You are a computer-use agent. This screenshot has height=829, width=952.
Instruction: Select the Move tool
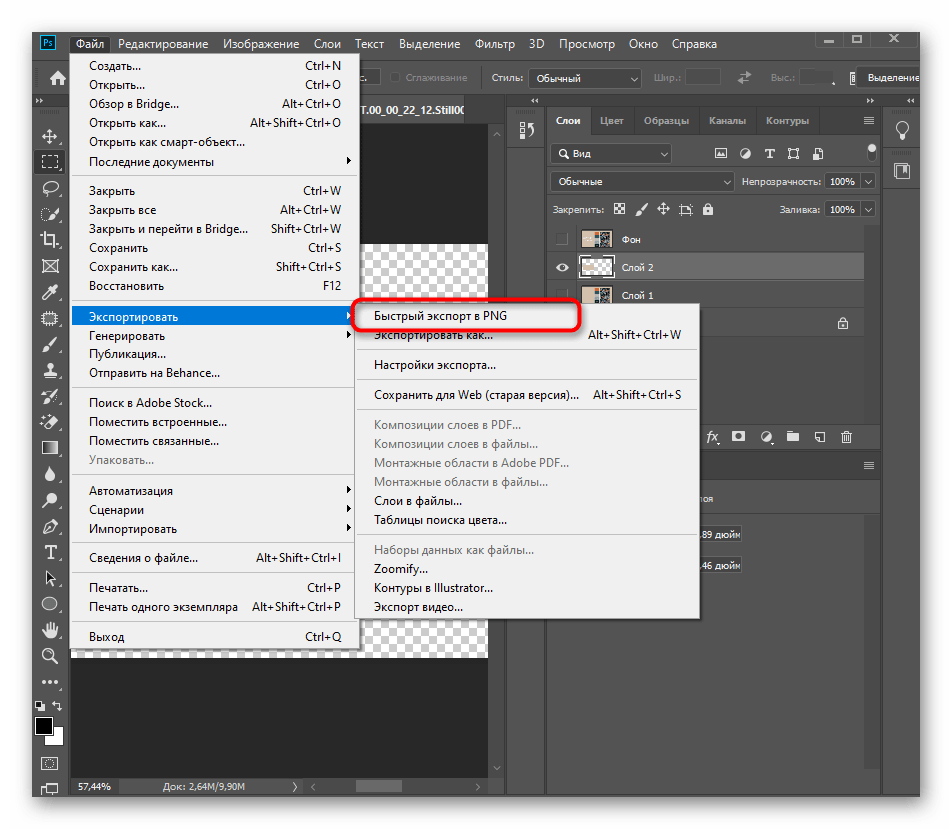click(x=50, y=135)
